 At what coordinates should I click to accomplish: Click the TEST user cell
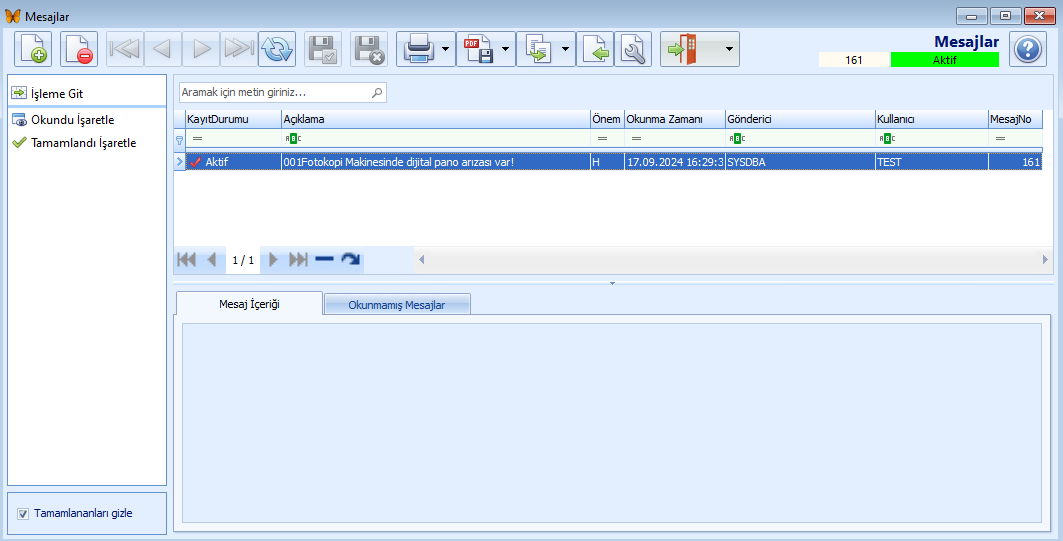coord(931,162)
